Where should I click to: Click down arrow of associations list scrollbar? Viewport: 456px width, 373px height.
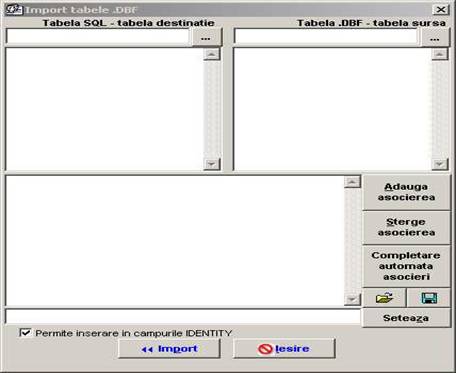point(352,299)
